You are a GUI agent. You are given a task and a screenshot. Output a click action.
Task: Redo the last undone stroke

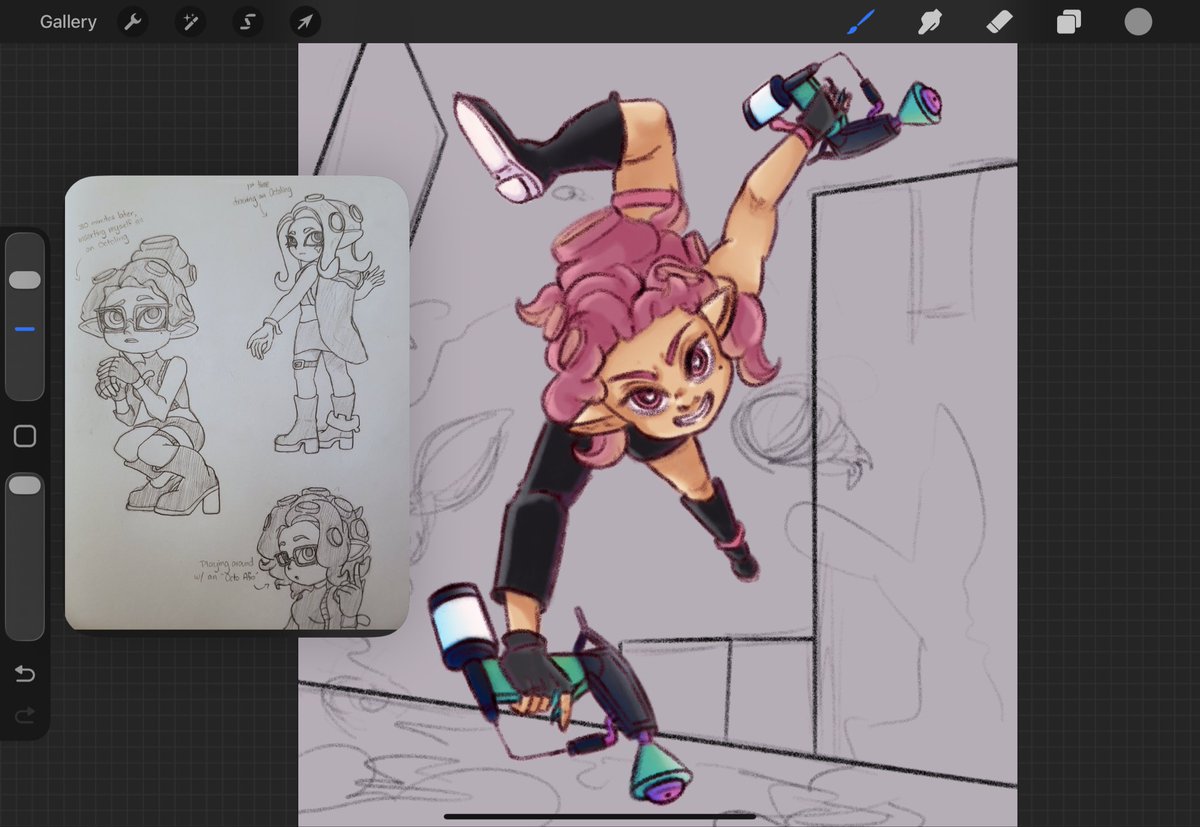click(x=25, y=714)
